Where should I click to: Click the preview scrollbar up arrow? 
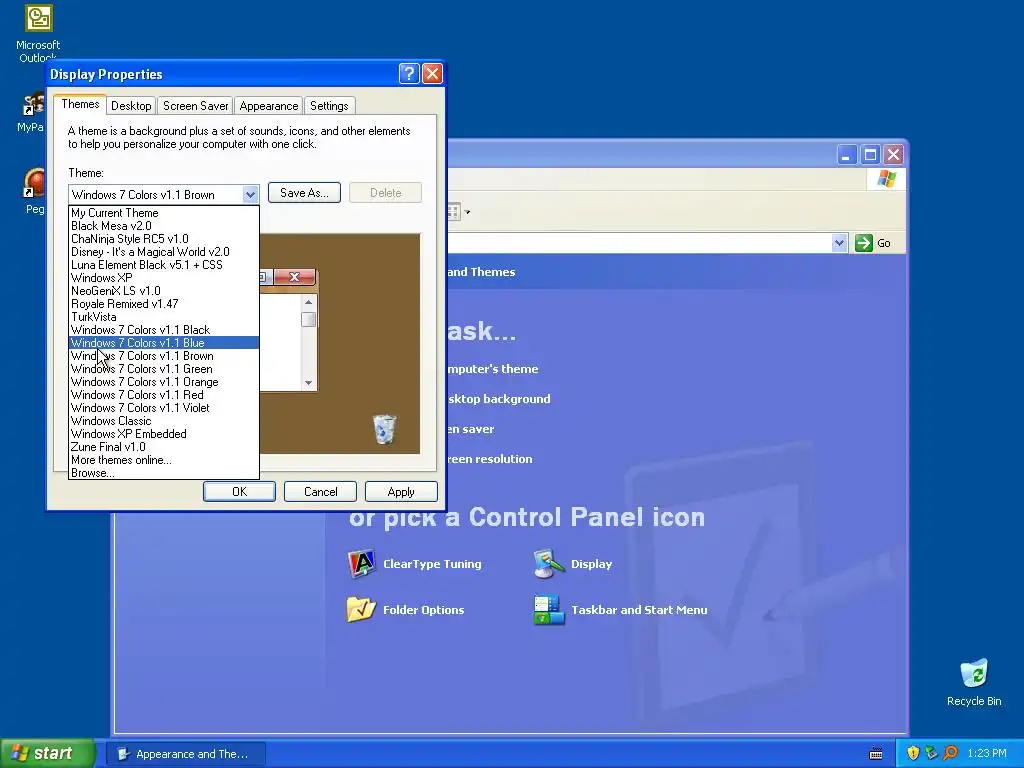pyautogui.click(x=308, y=302)
